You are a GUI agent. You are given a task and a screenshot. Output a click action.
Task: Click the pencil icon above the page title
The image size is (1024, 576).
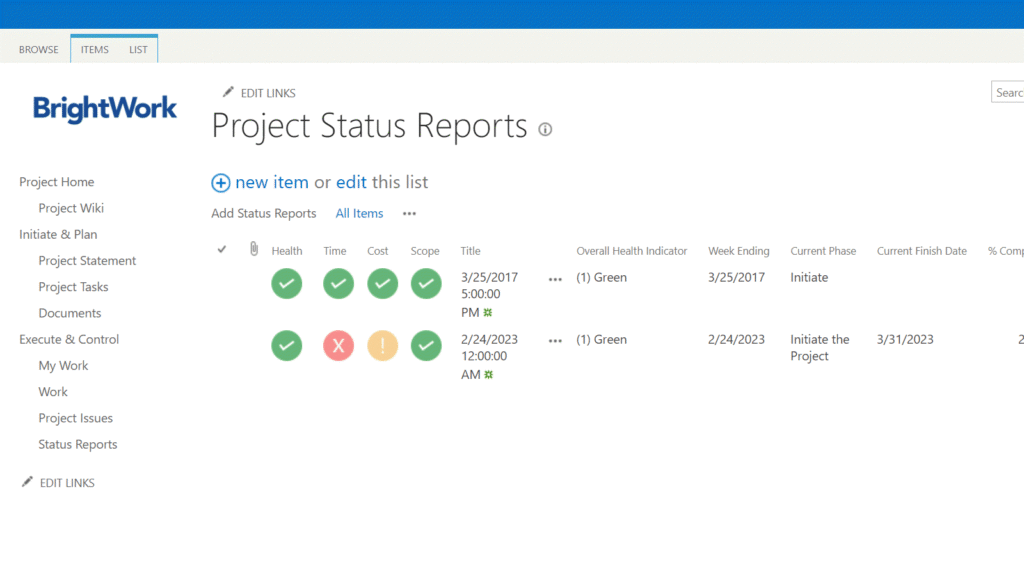[x=228, y=92]
